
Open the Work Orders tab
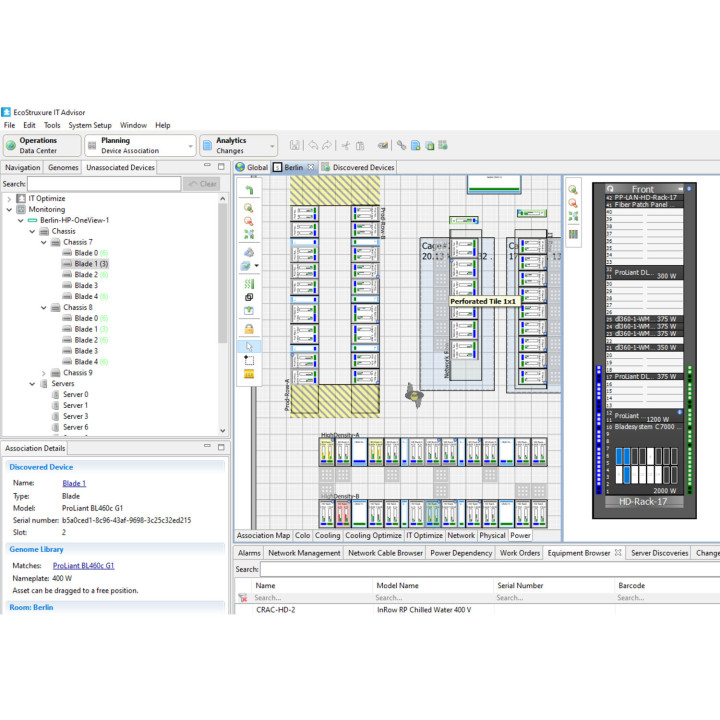520,553
